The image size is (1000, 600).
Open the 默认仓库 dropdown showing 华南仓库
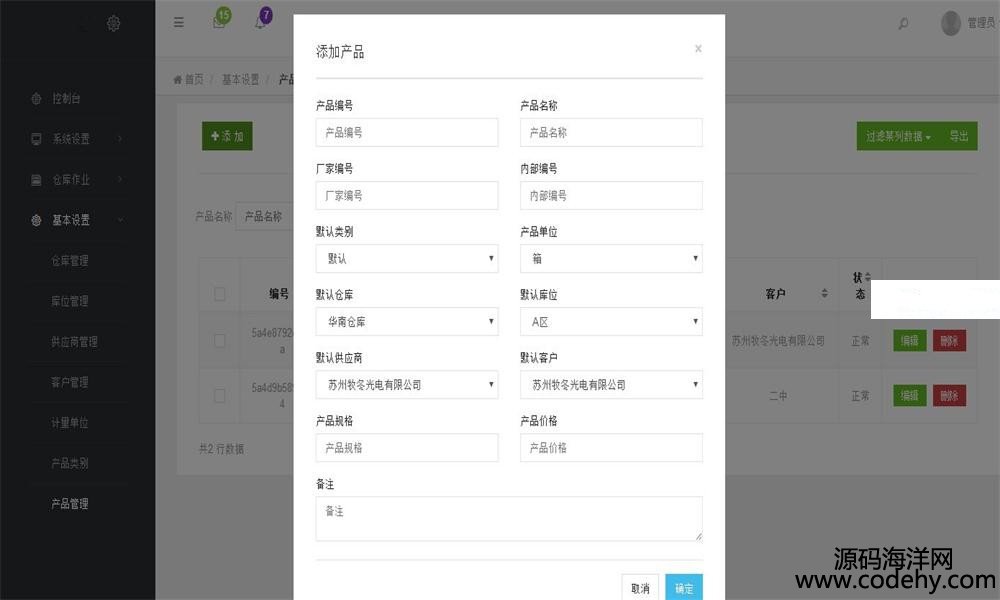406,322
